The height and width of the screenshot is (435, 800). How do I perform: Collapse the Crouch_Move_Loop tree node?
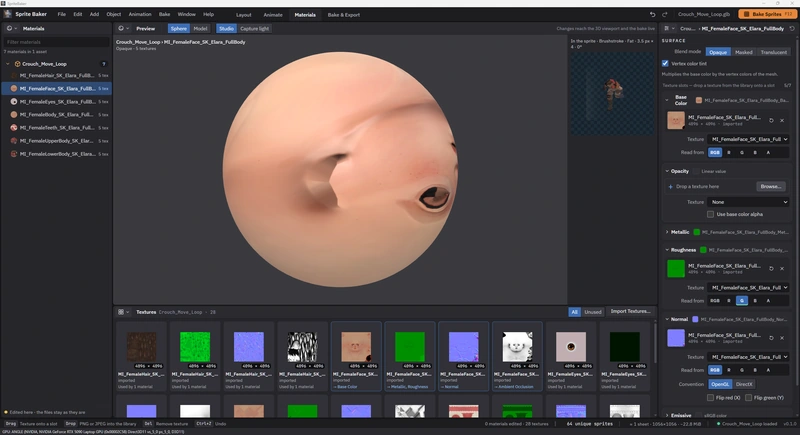[x=8, y=64]
